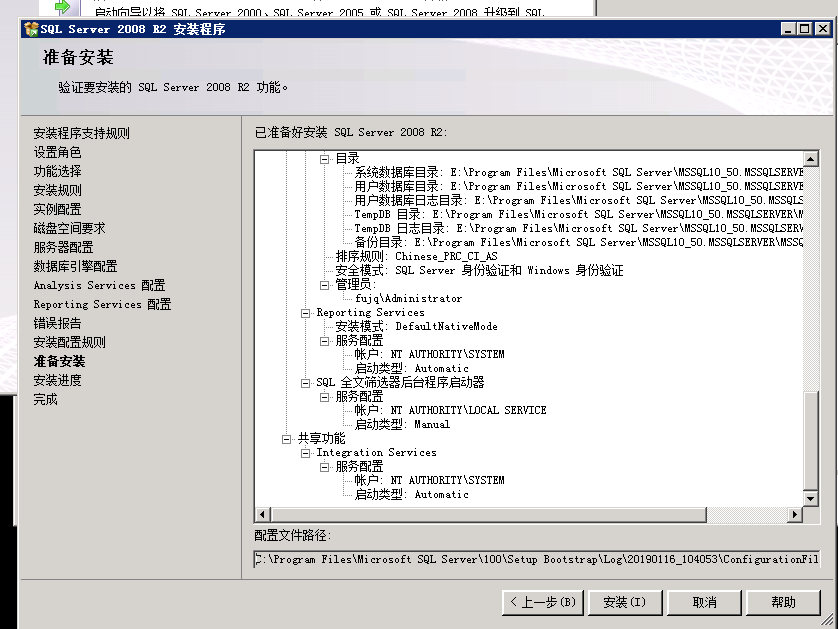This screenshot has width=838, height=629.
Task: Click the SQL Server setup title bar icon
Action: click(32, 29)
